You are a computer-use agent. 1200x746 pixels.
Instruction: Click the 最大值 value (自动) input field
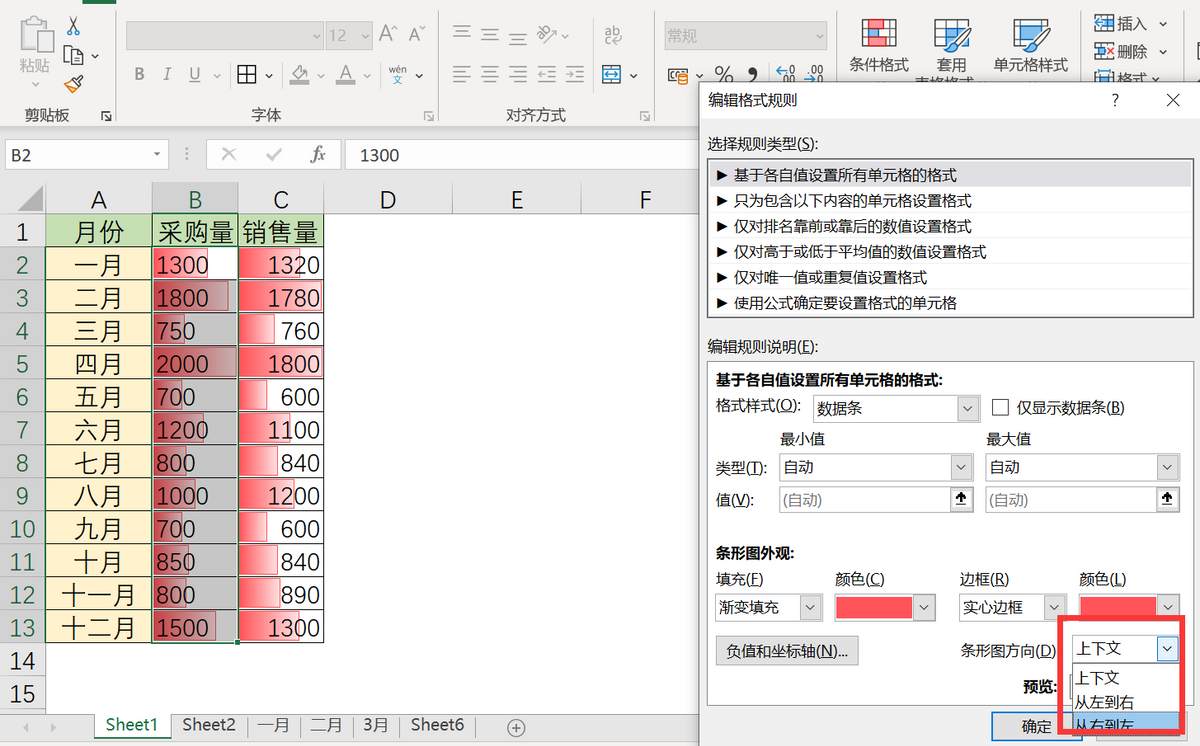(1069, 499)
